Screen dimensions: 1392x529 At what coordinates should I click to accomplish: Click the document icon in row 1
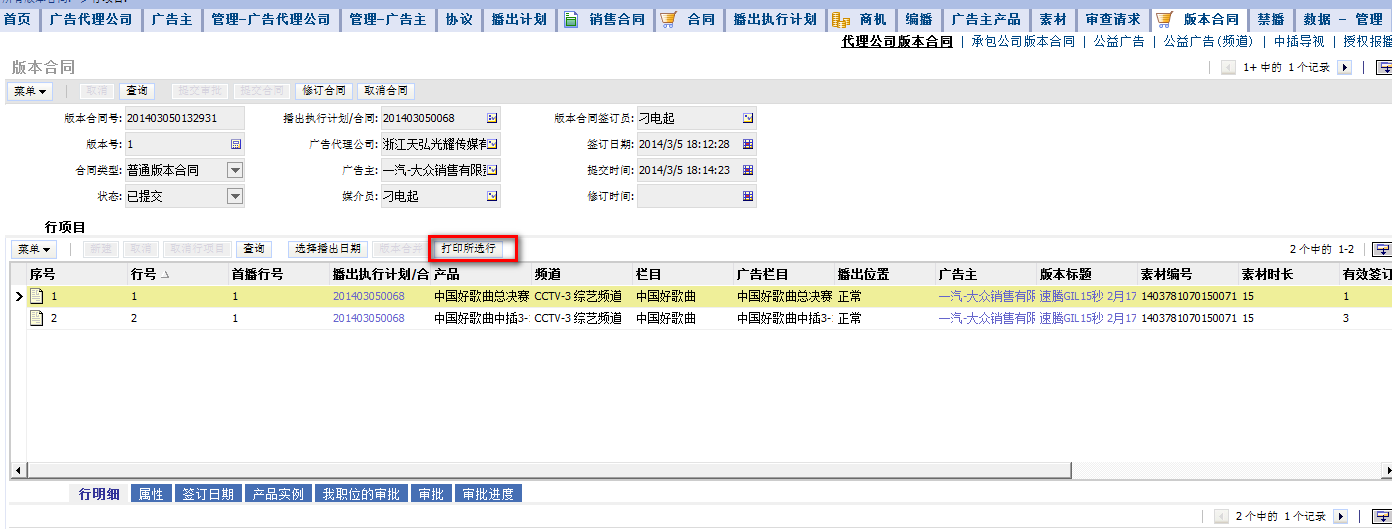pyautogui.click(x=37, y=296)
